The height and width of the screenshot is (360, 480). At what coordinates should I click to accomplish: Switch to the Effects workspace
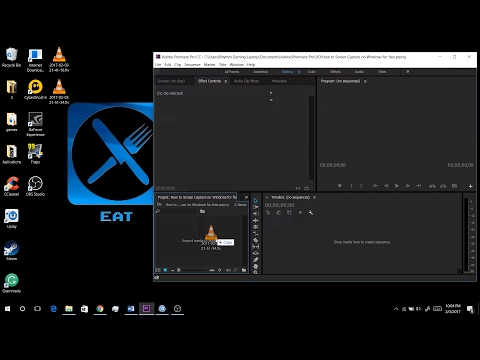click(x=335, y=72)
